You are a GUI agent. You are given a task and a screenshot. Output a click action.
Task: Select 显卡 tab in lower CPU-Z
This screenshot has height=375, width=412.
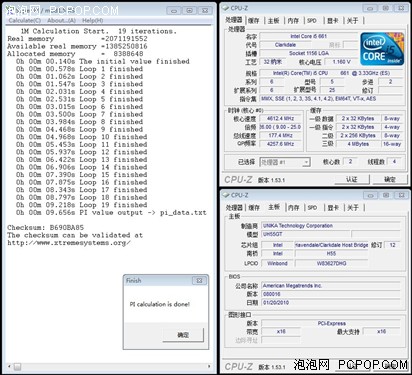coord(333,207)
